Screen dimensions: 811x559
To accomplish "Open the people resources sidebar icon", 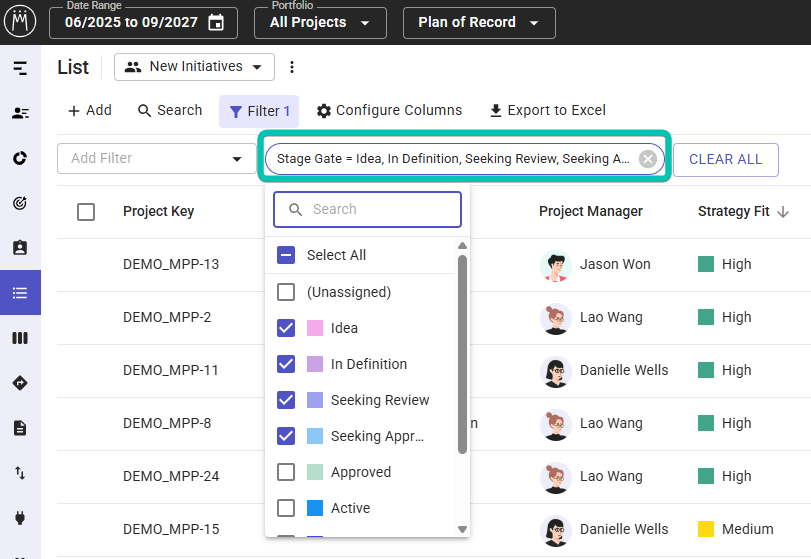I will pos(20,113).
